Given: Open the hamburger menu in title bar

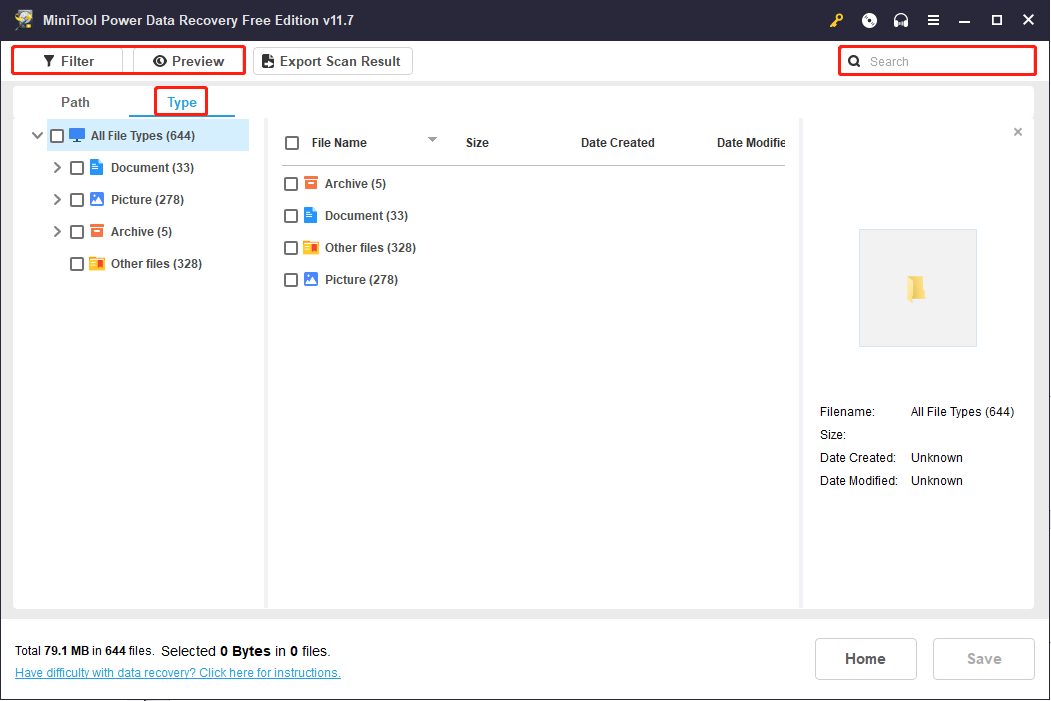Looking at the screenshot, I should tap(933, 20).
